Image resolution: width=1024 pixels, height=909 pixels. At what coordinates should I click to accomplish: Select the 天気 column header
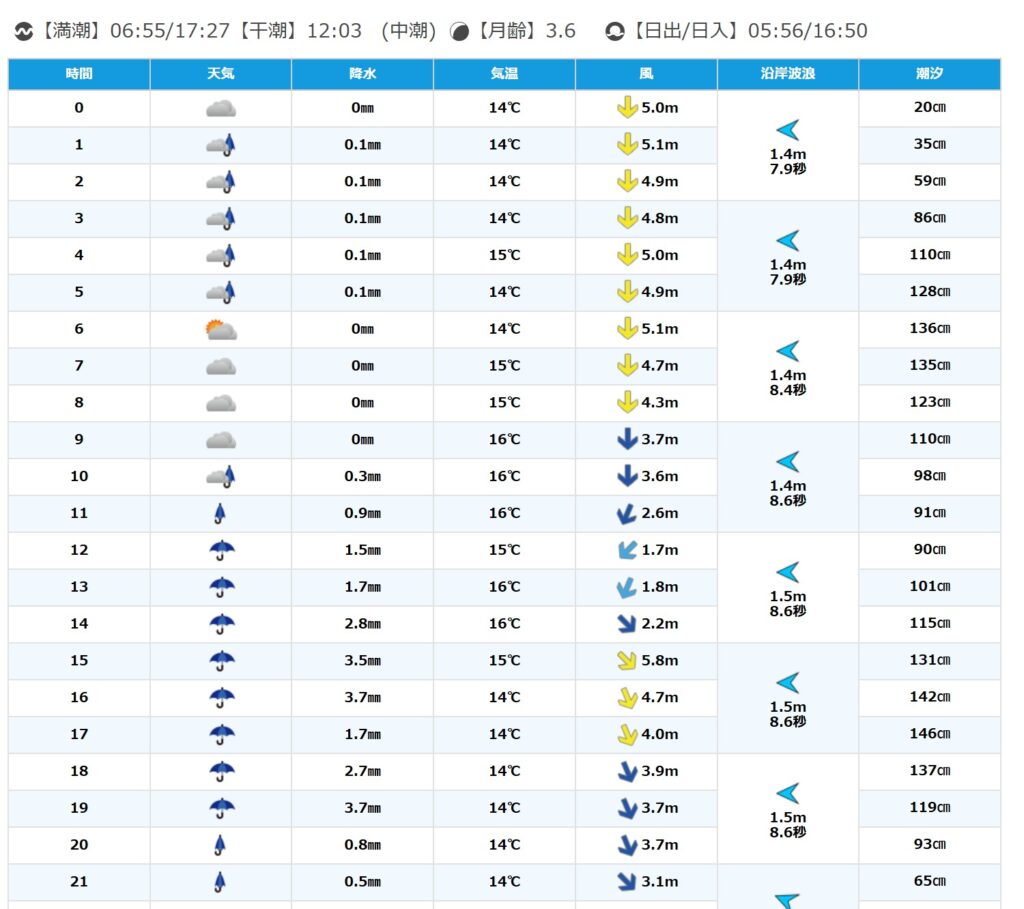pyautogui.click(x=221, y=74)
